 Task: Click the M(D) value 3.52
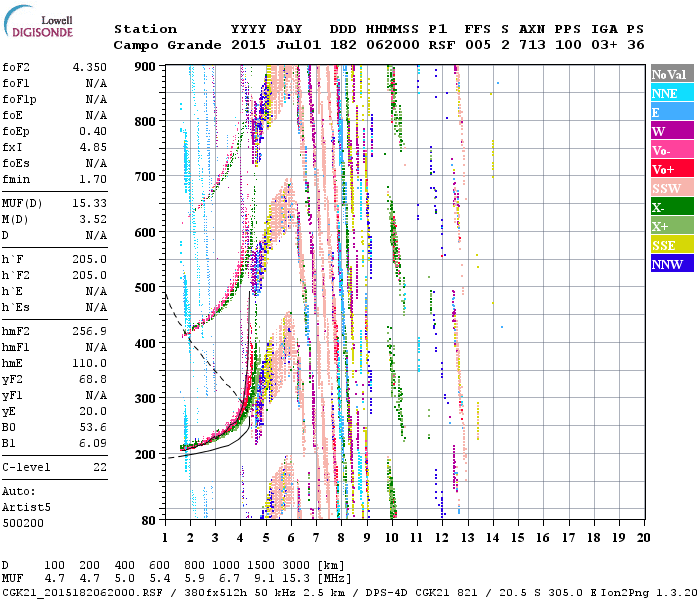[x=93, y=220]
